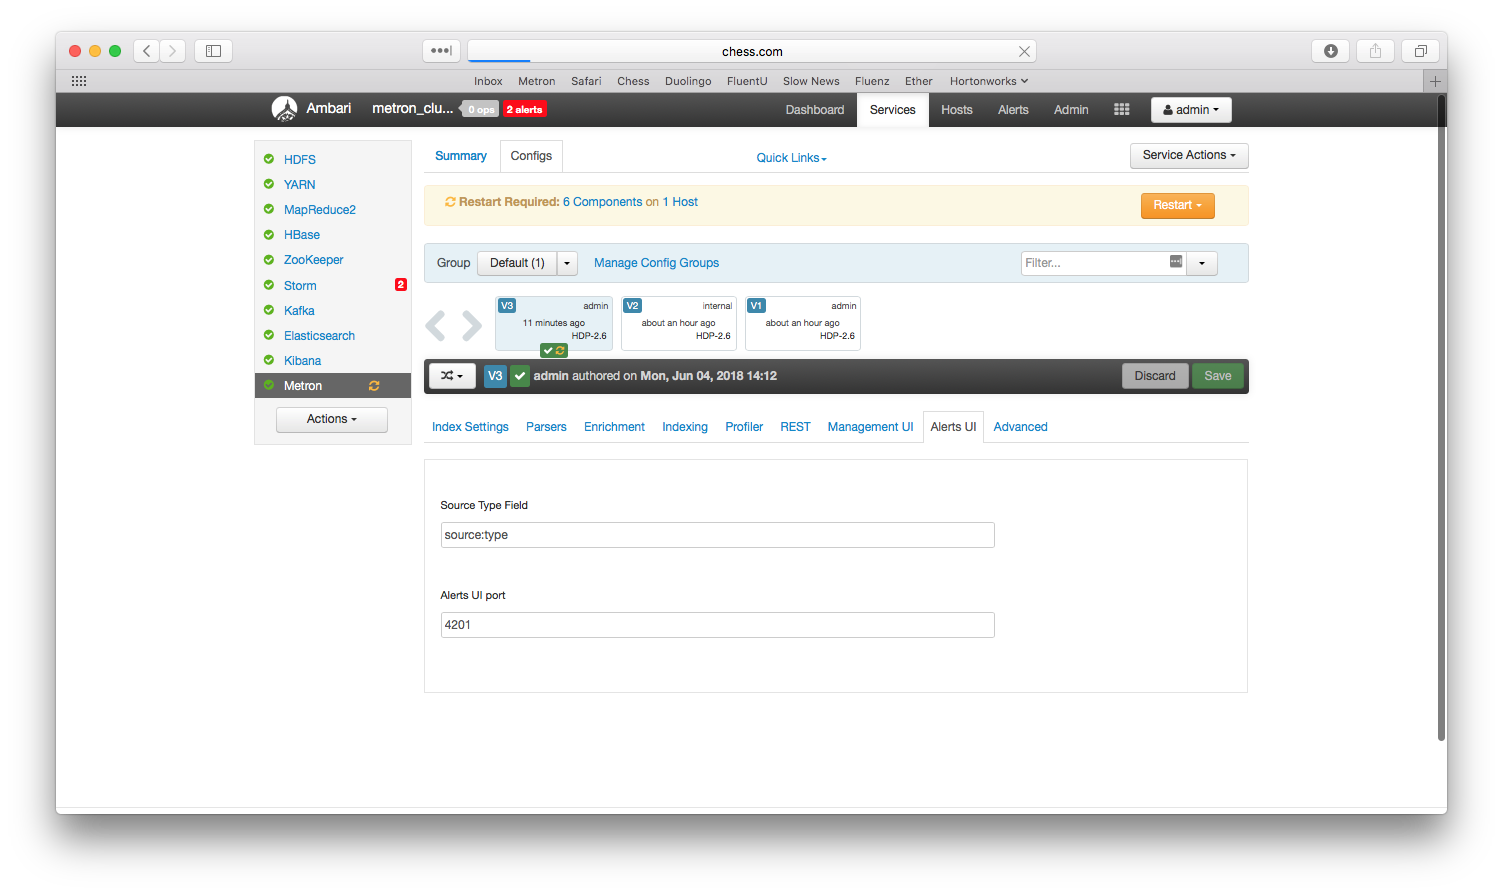Open the Profiler config tab
This screenshot has width=1503, height=894.
(x=744, y=427)
